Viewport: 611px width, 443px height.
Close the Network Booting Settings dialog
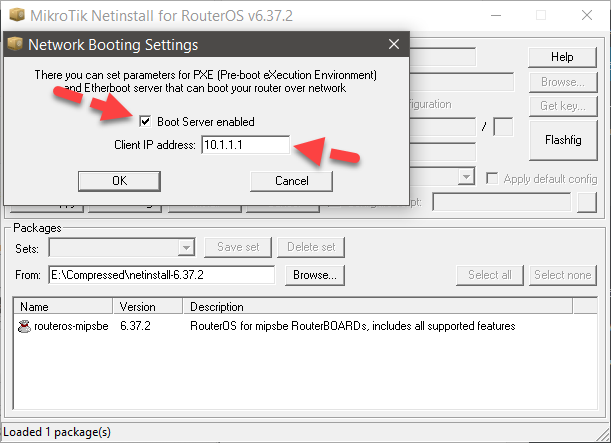[394, 44]
